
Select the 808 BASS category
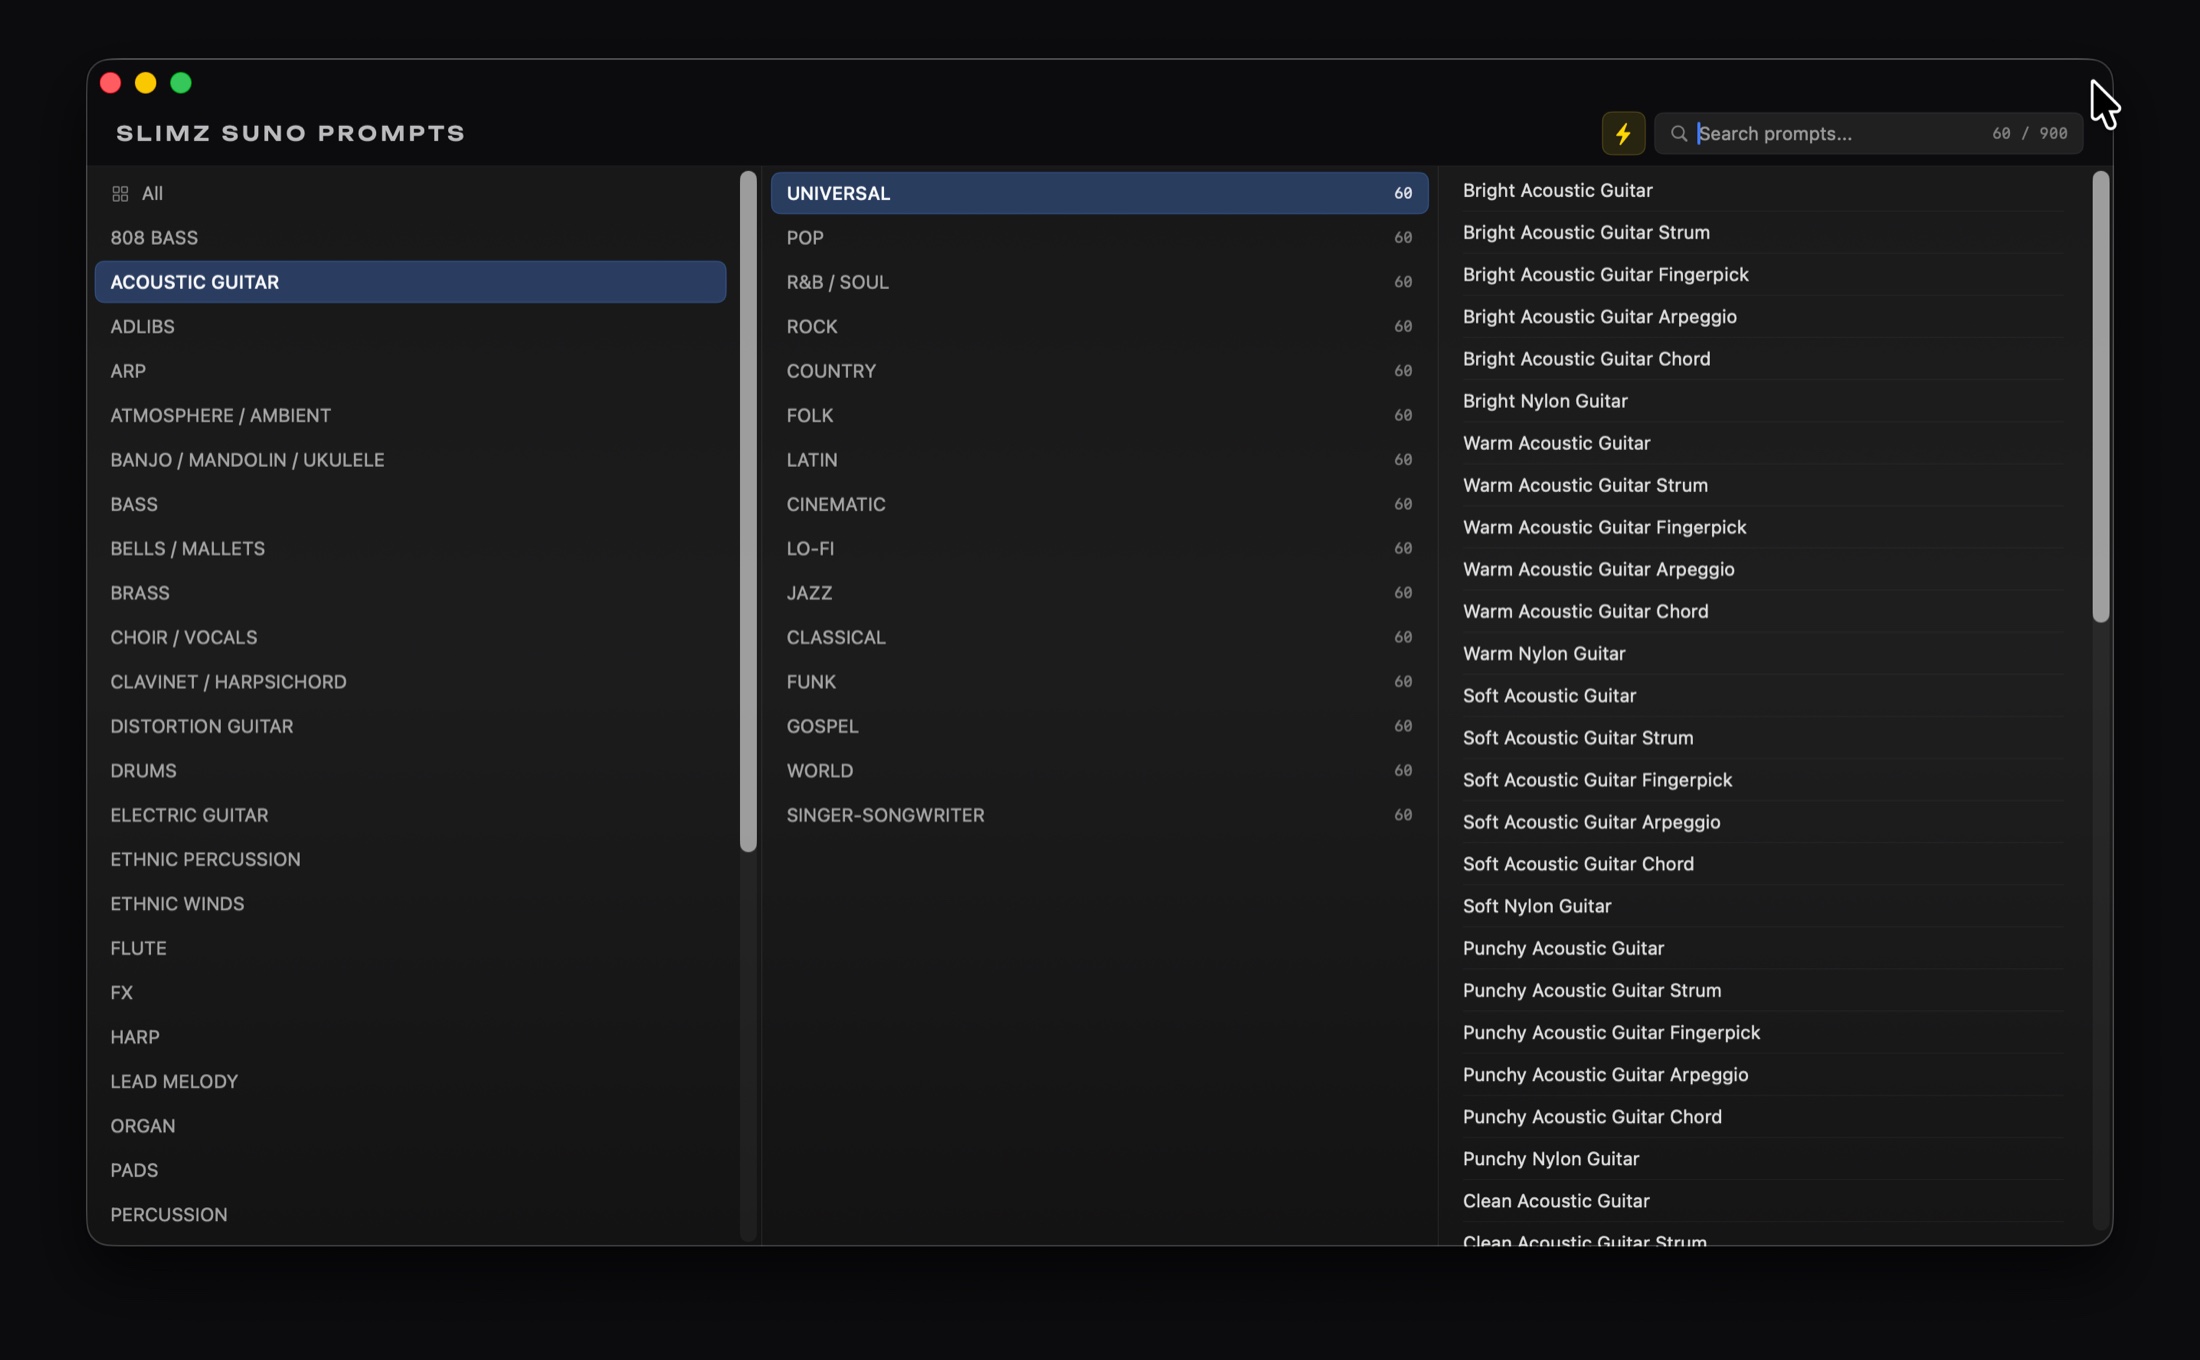410,238
